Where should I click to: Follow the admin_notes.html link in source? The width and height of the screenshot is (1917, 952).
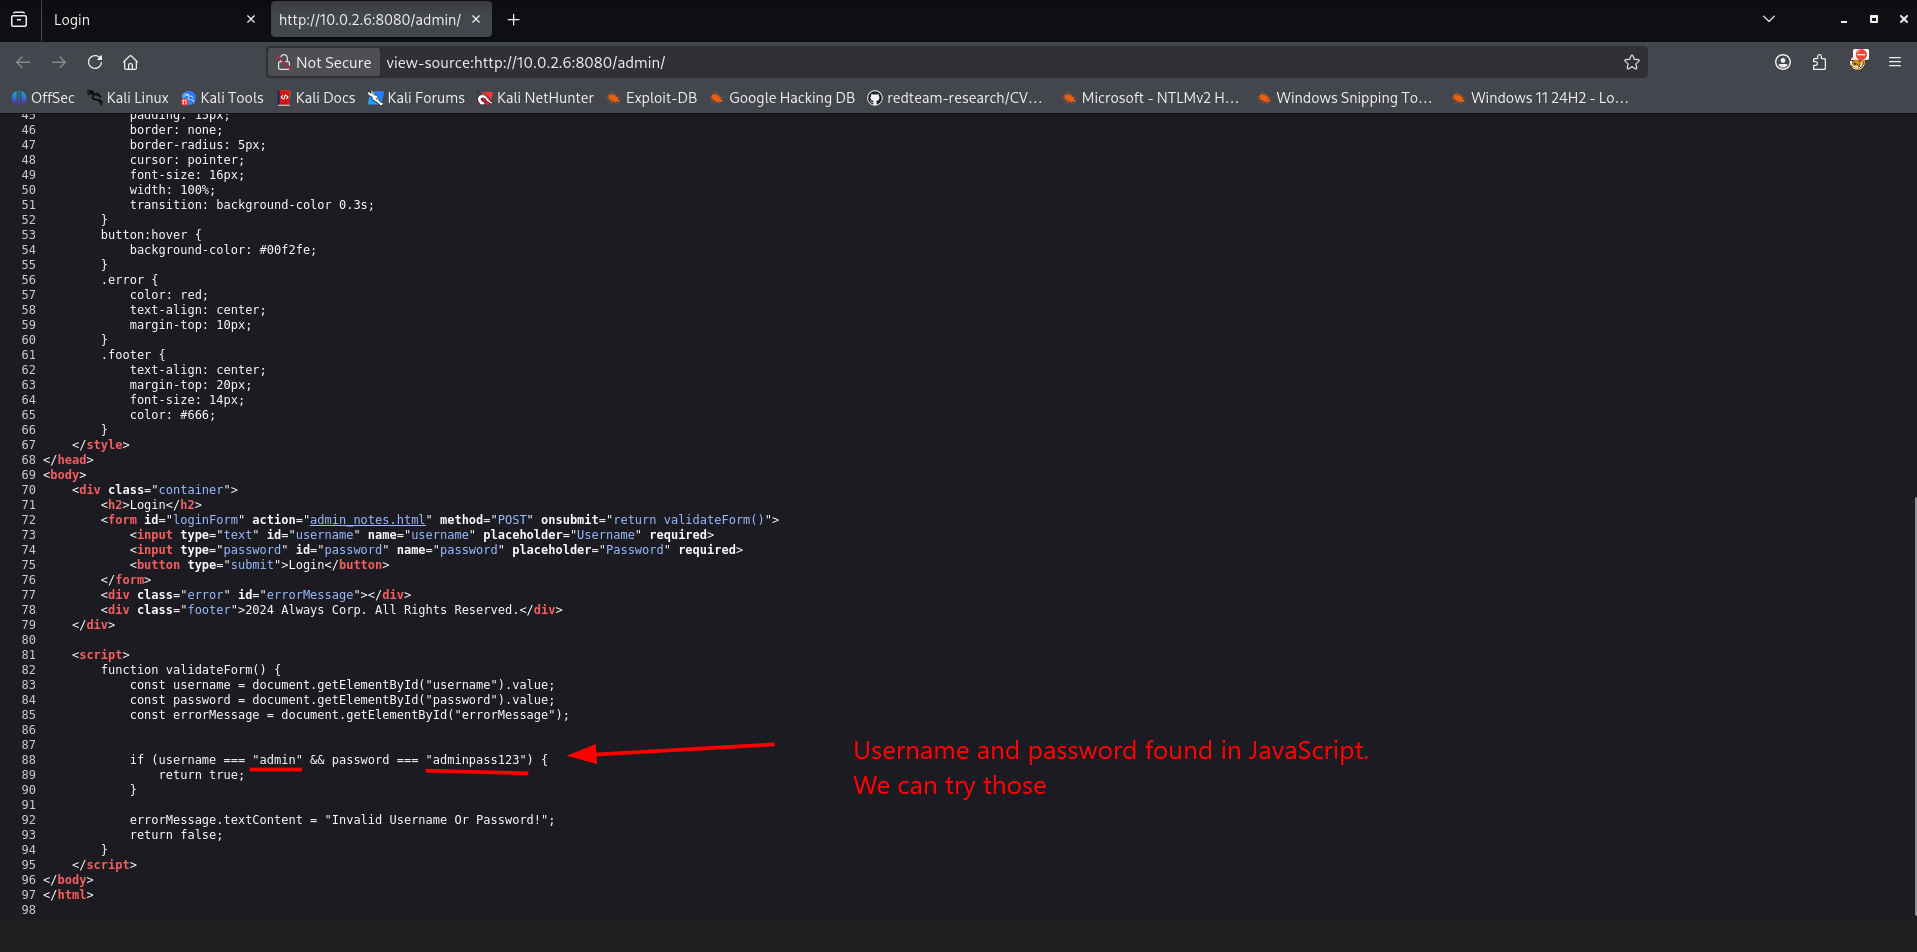[367, 520]
